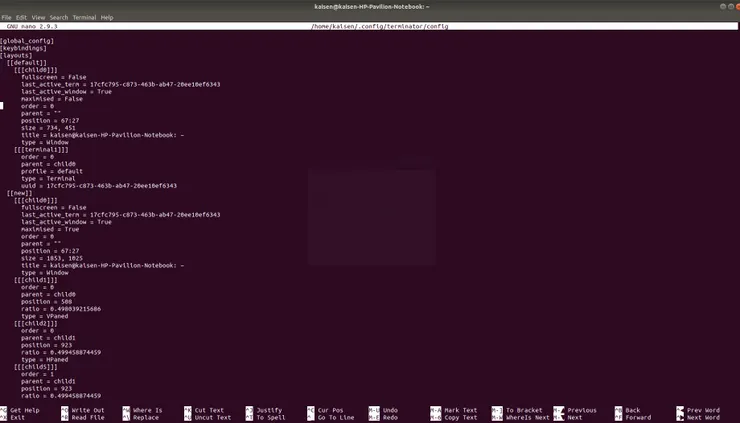Image resolution: width=740 pixels, height=423 pixels.
Task: Click the Prev Word shortcut label
Action: point(703,410)
